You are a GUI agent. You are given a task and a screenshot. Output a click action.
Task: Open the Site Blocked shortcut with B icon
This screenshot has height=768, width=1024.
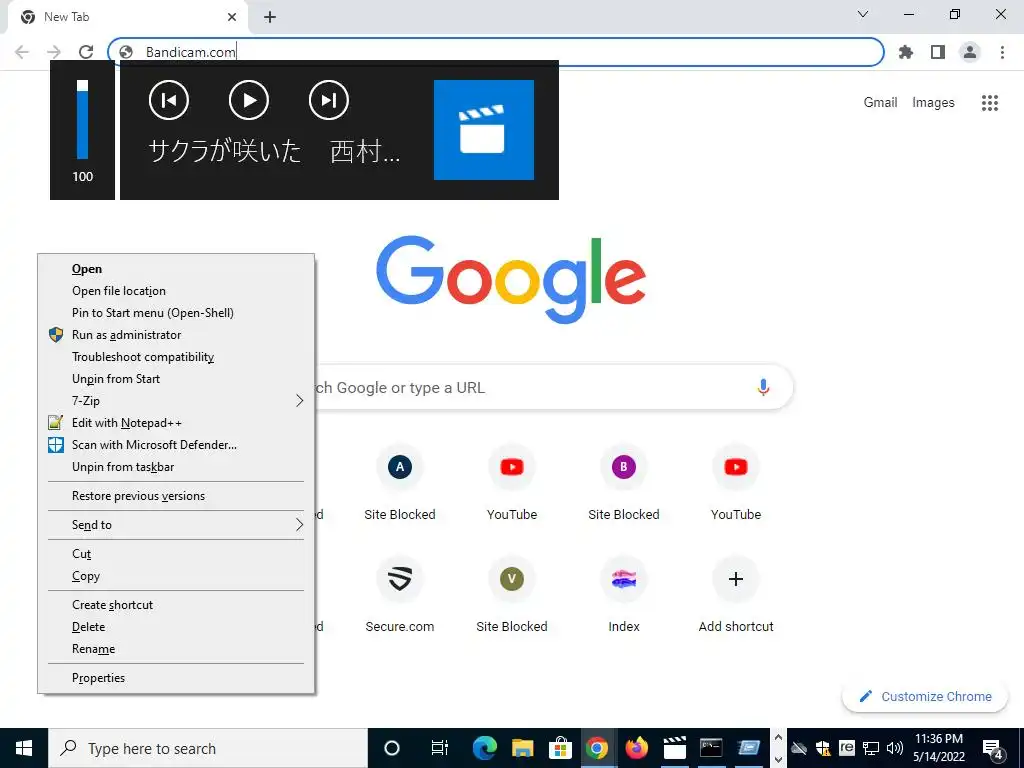624,482
